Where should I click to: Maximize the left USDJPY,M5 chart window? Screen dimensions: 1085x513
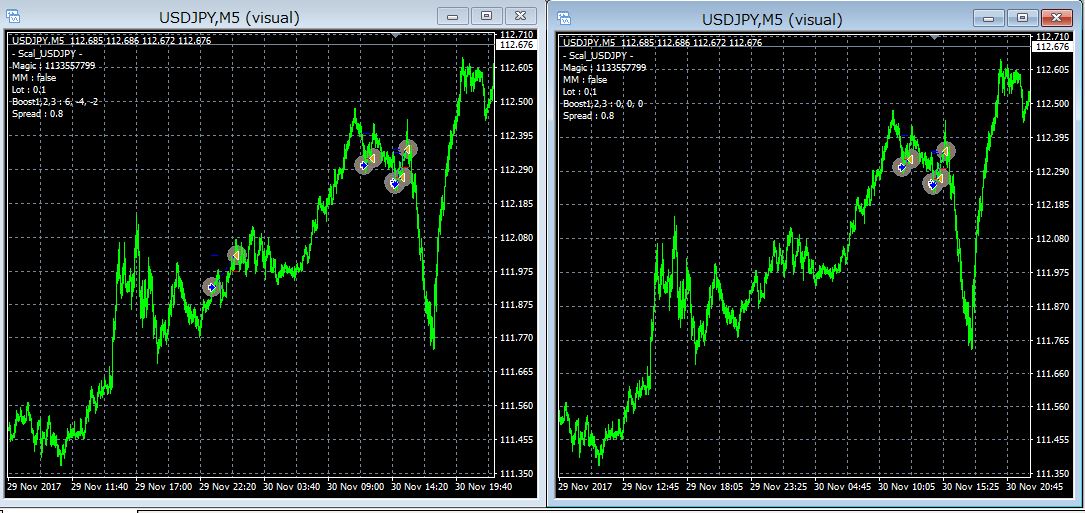tap(486, 16)
